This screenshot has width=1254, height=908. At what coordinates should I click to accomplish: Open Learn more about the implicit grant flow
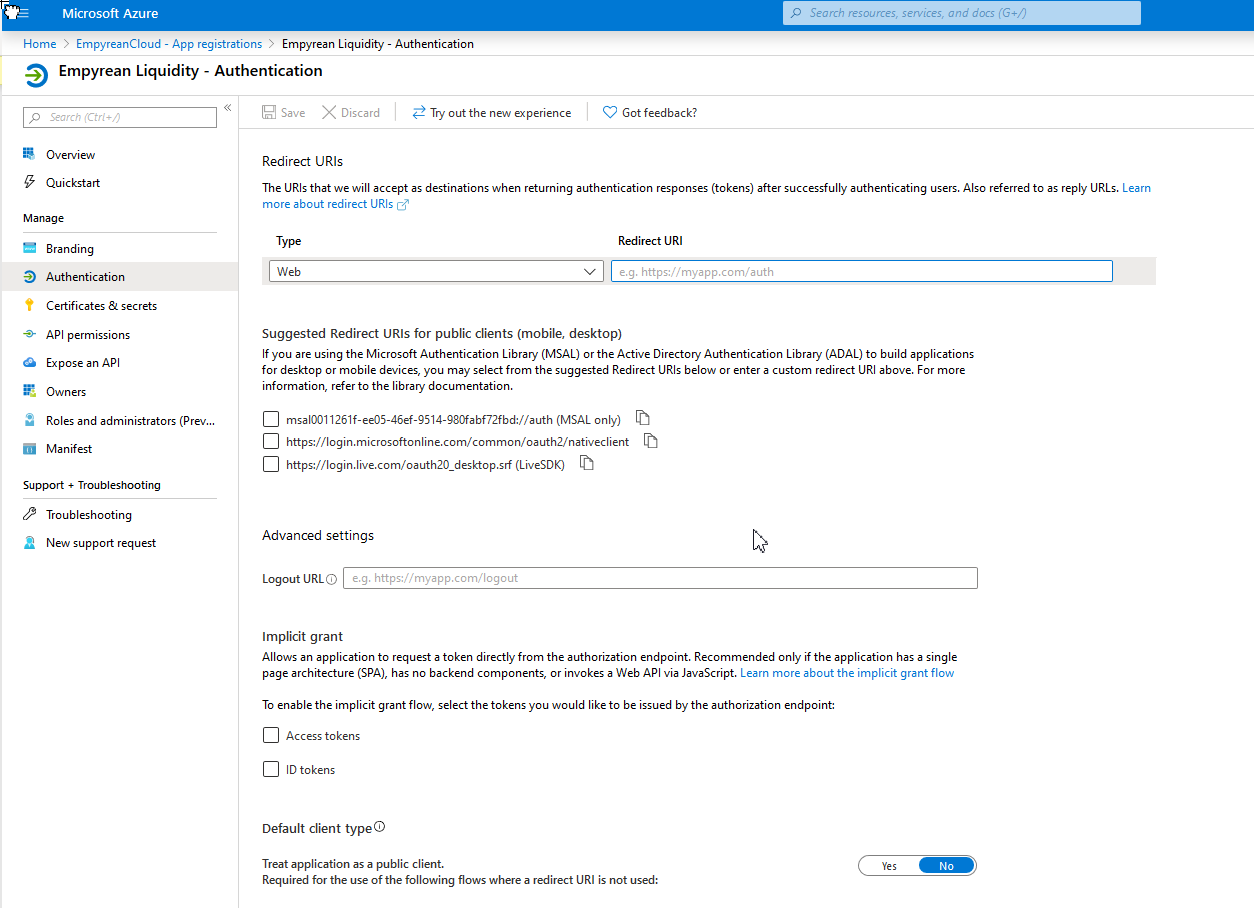pyautogui.click(x=847, y=673)
